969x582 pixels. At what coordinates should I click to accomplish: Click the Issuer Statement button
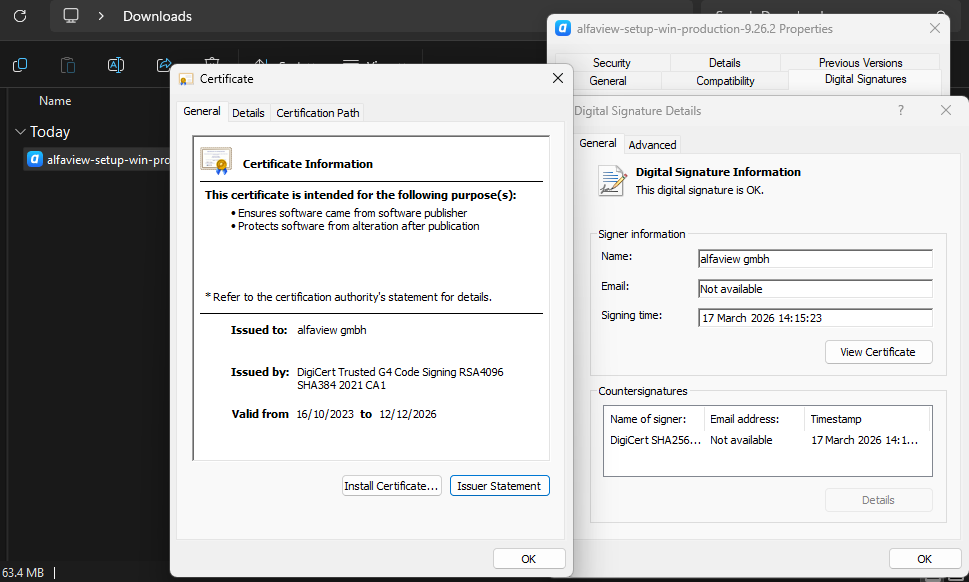(499, 486)
